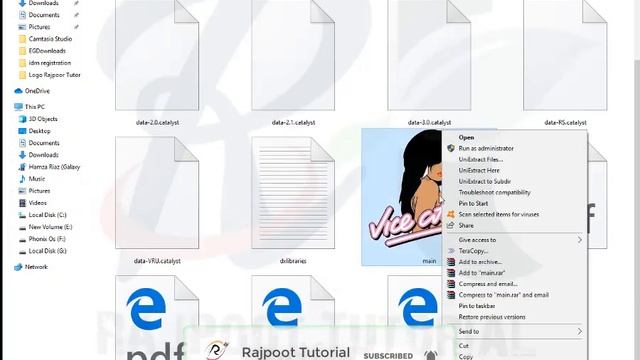This screenshot has height=360, width=640.
Task: Open the EGDownloads folder icon
Action: click(22, 51)
